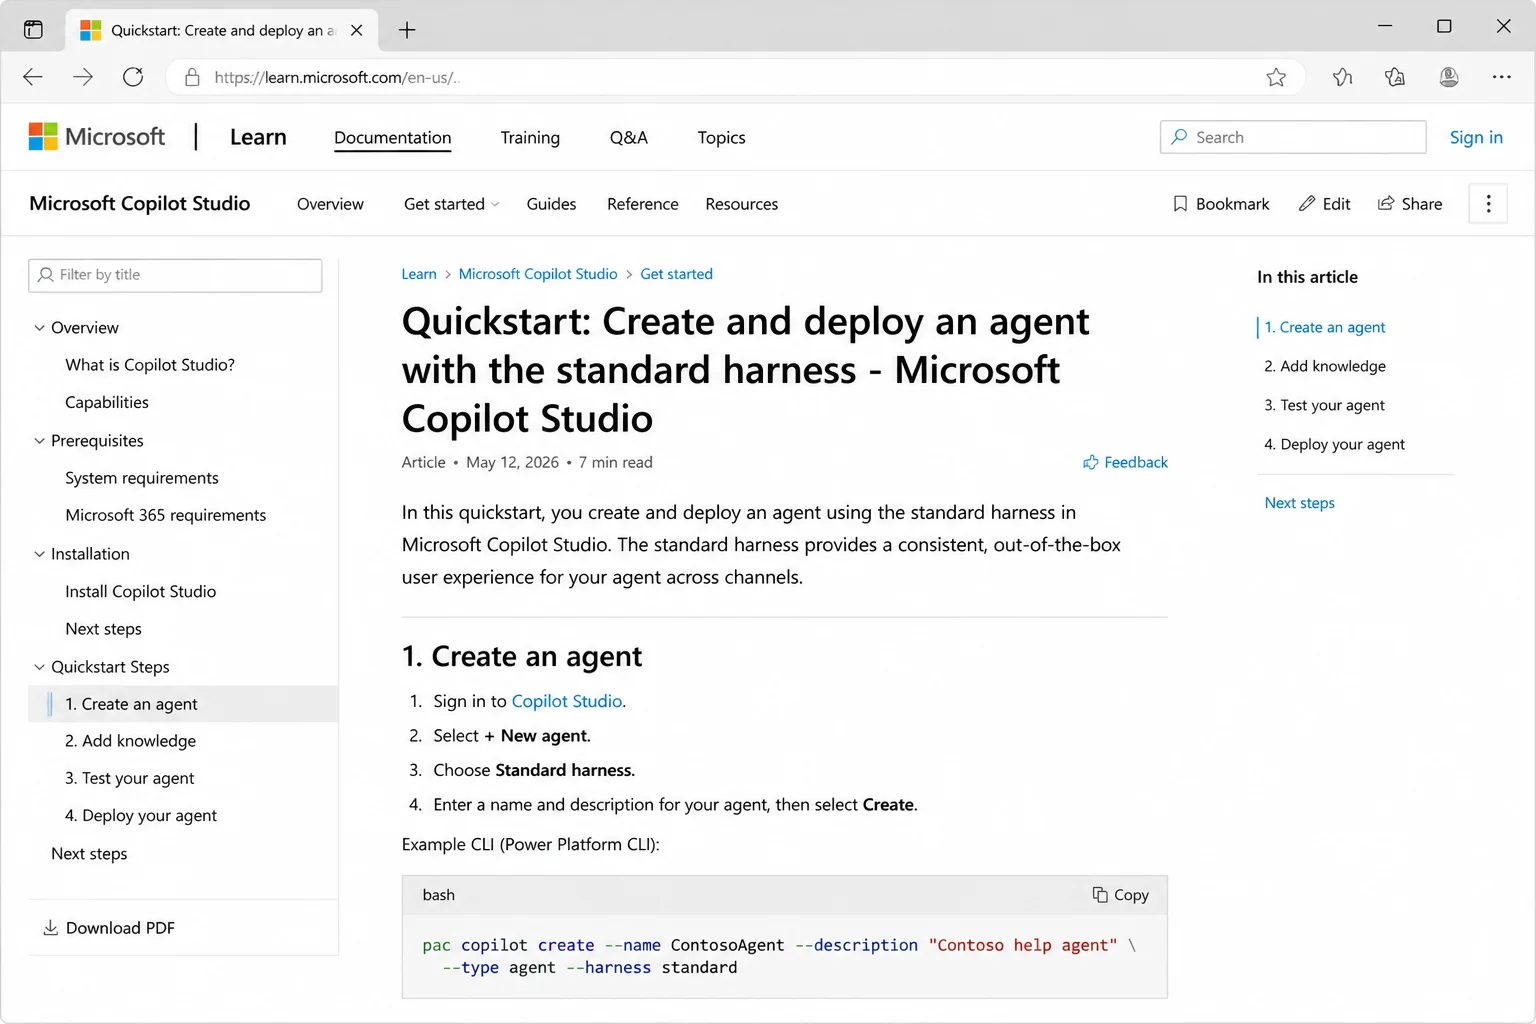Open the tab actions menu icon
Viewport: 1536px width, 1024px height.
pos(33,29)
